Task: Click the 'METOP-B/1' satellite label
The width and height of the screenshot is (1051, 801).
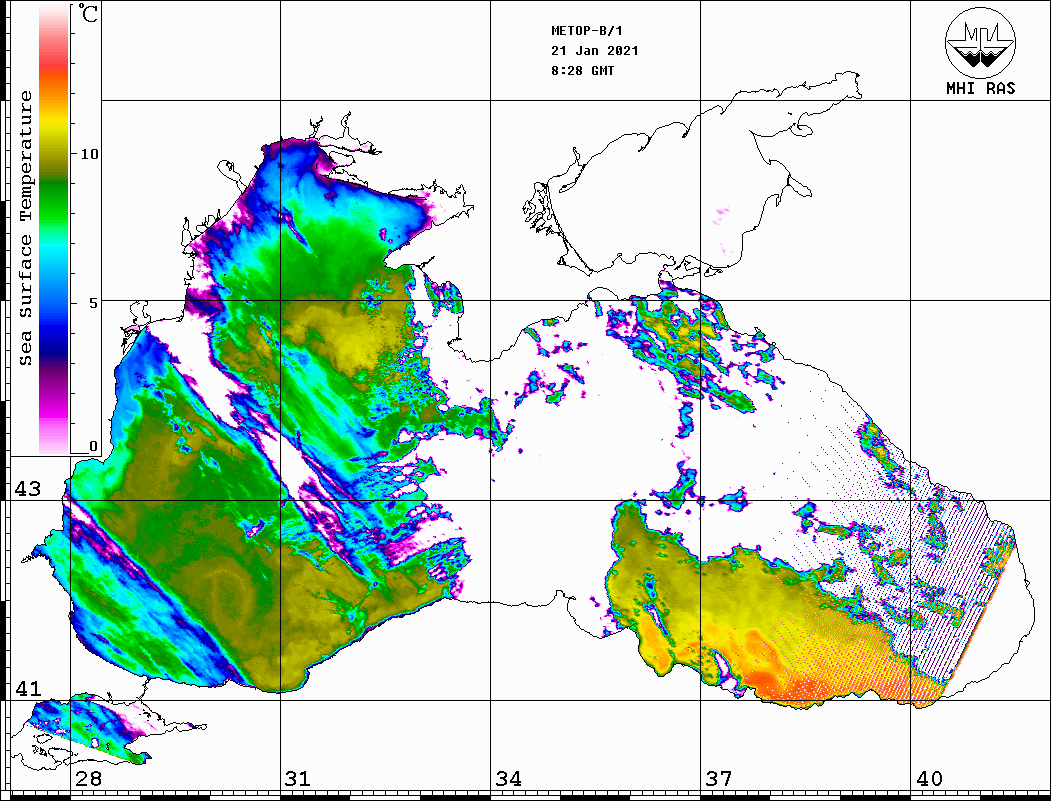Action: (586, 30)
